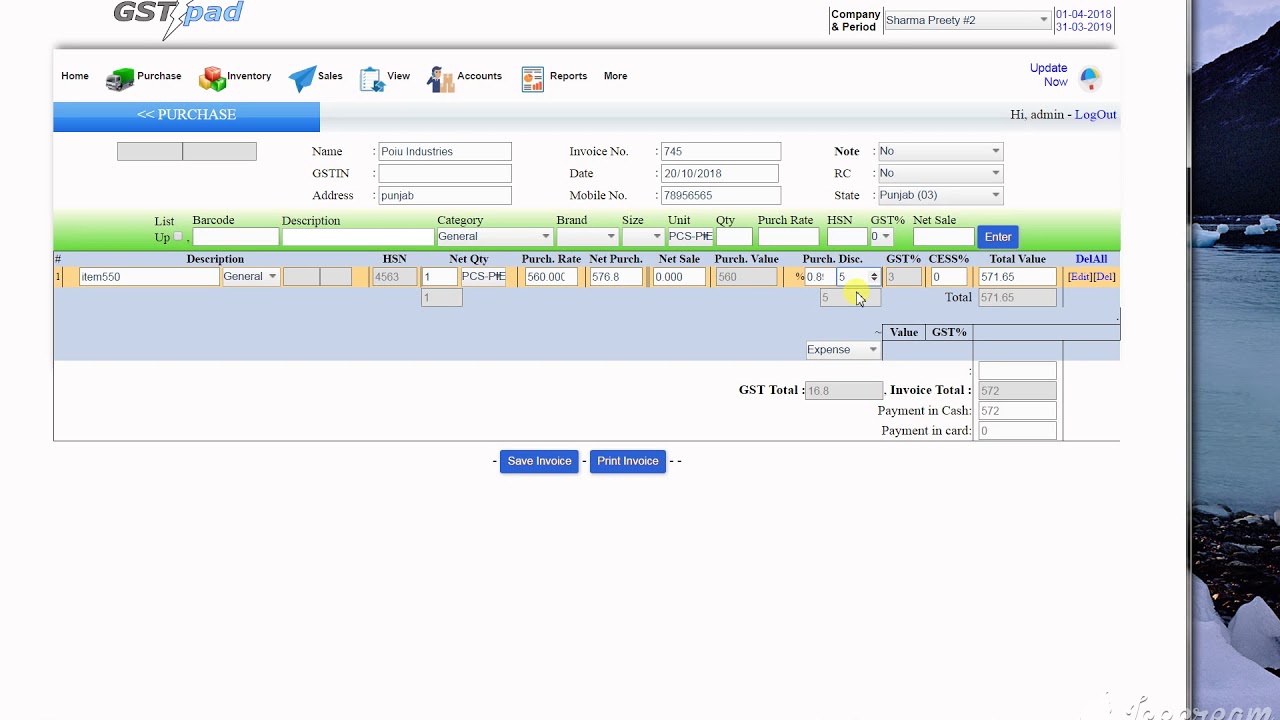This screenshot has width=1280, height=720.
Task: Click the [Edit] link in item550 row
Action: 1079,277
